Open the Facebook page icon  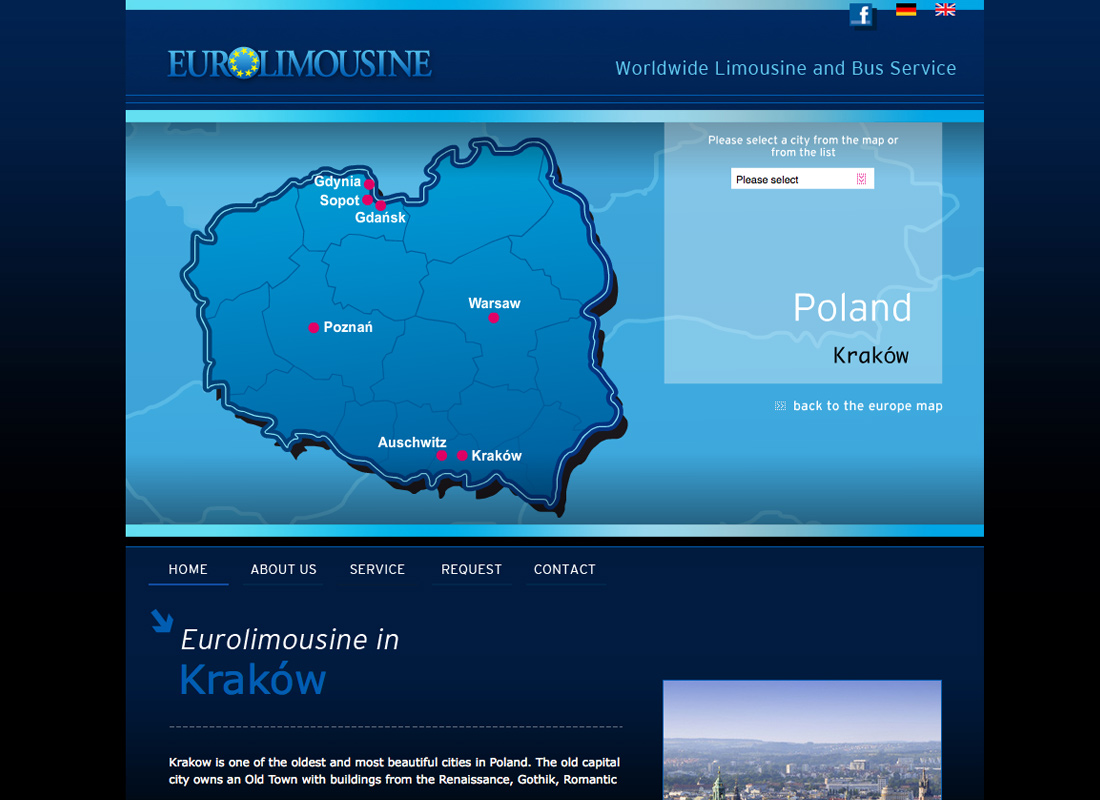861,15
